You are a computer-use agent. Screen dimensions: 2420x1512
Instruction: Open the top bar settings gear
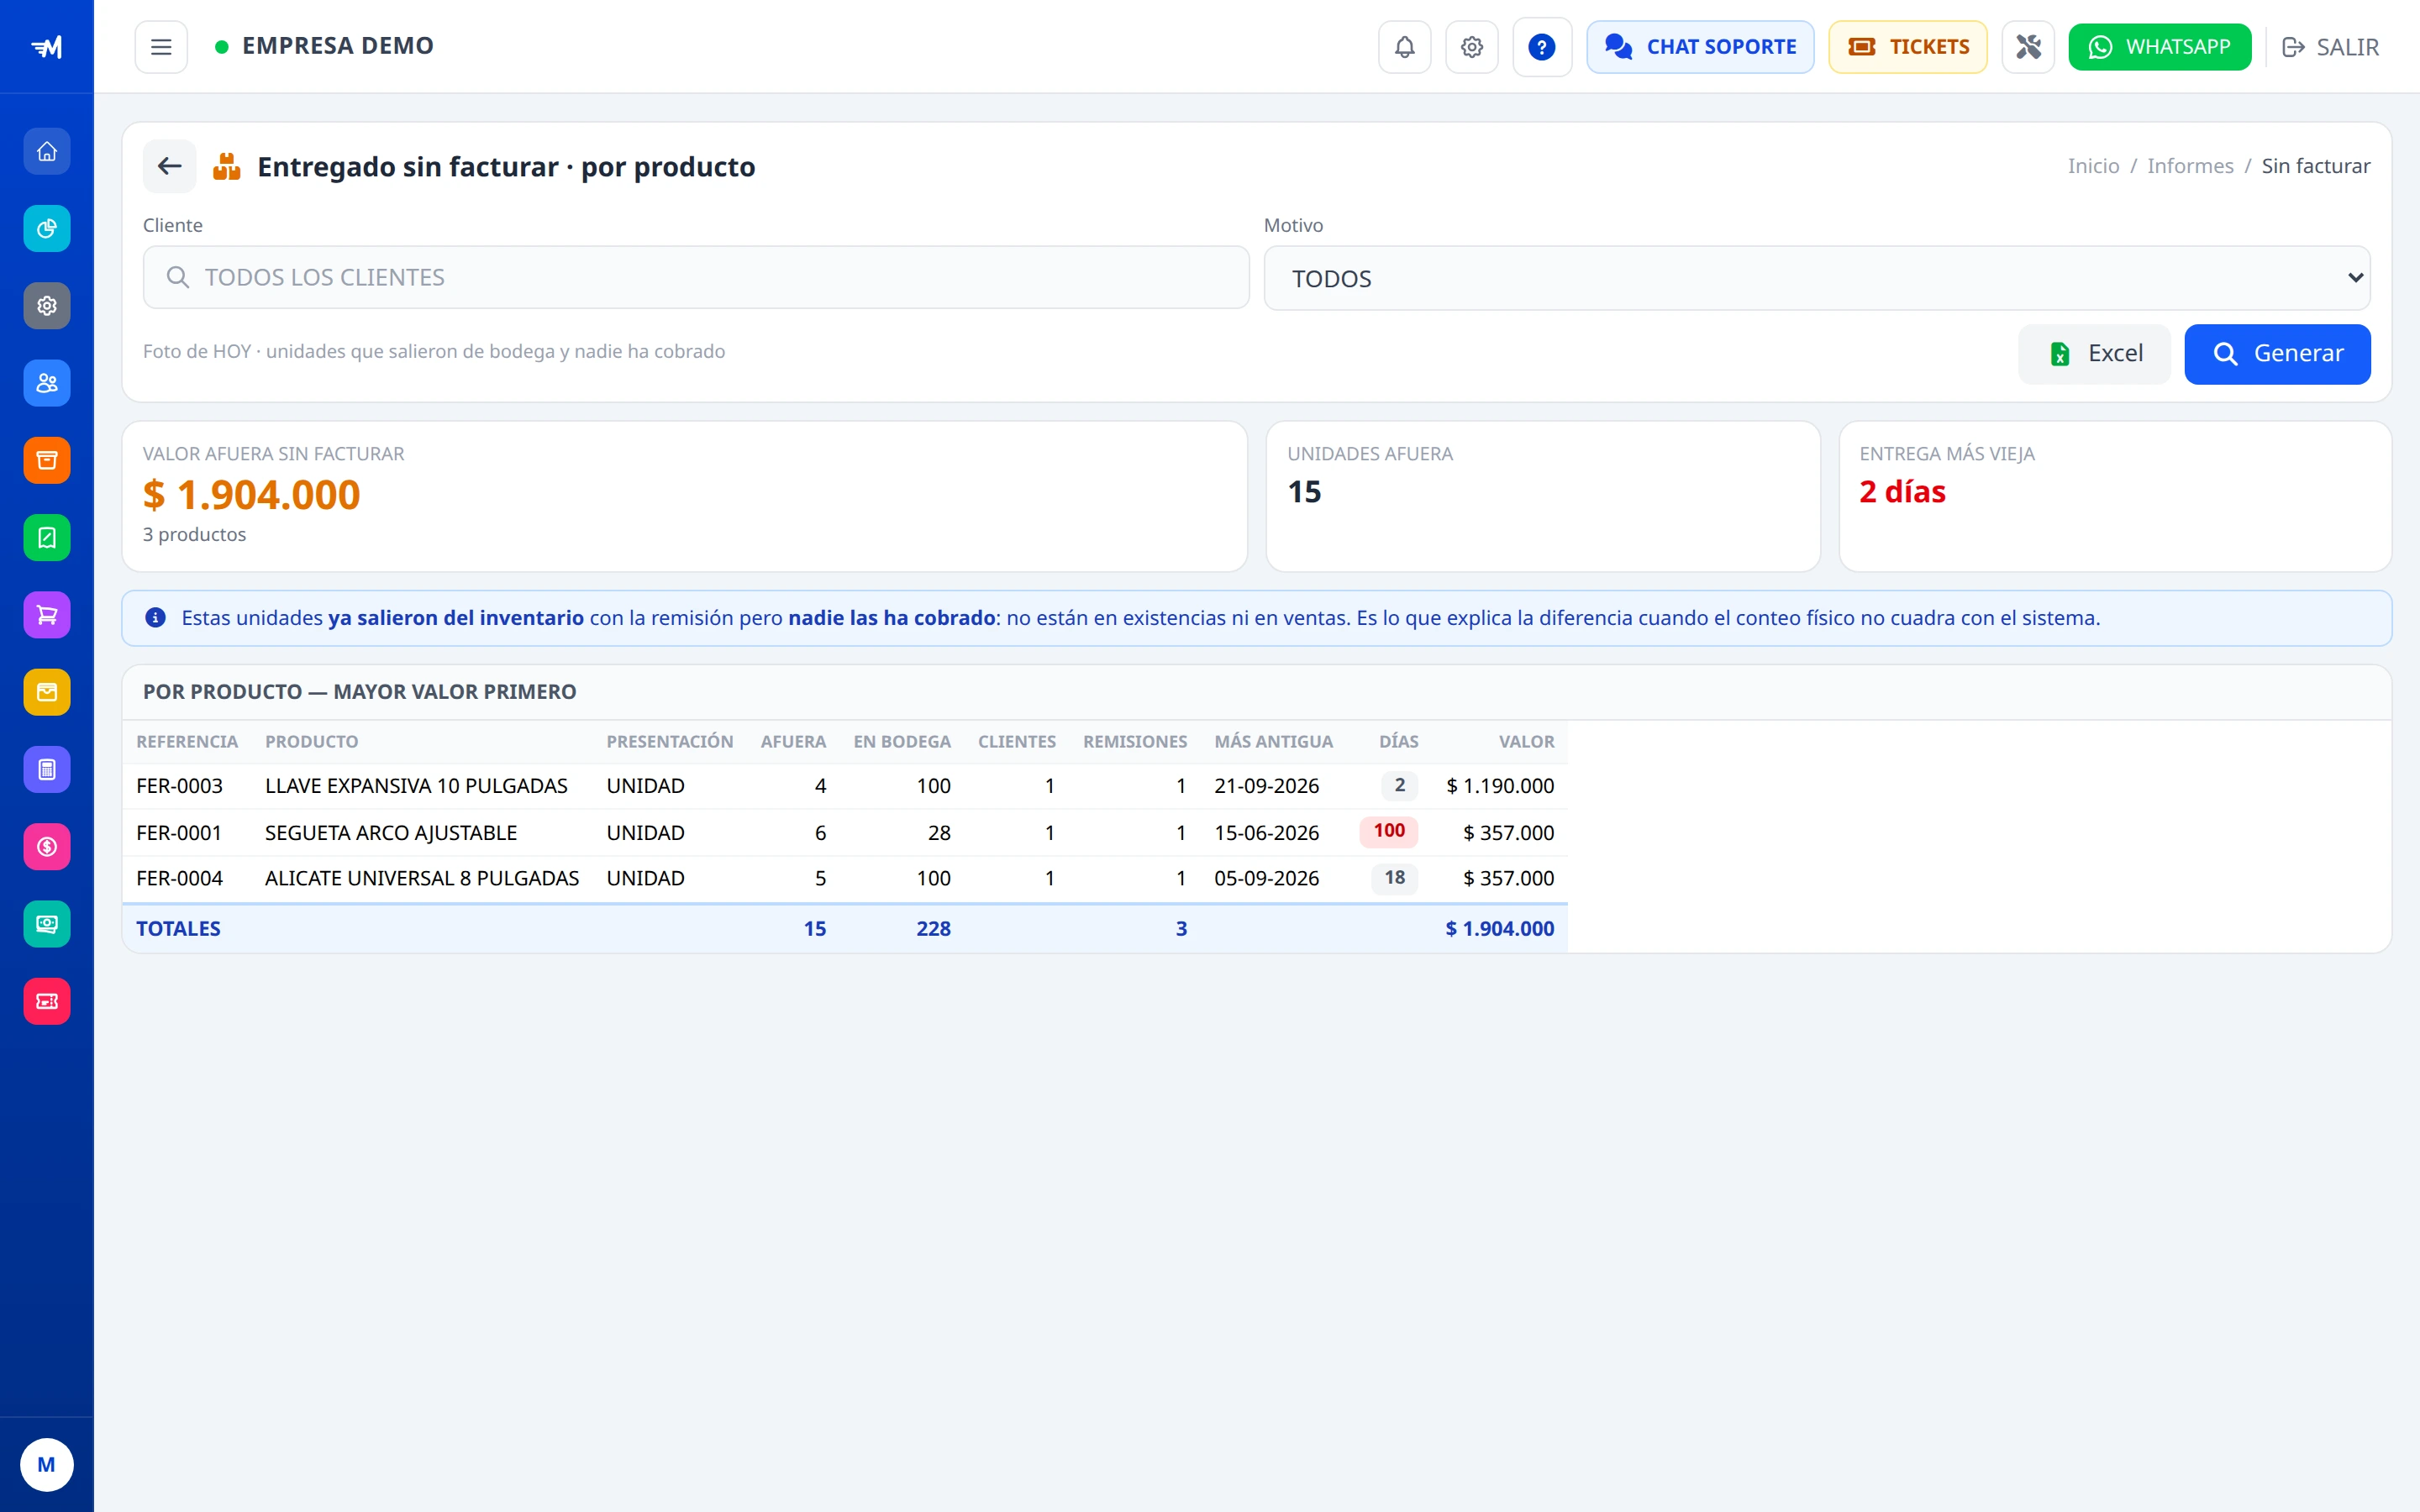pyautogui.click(x=1471, y=47)
